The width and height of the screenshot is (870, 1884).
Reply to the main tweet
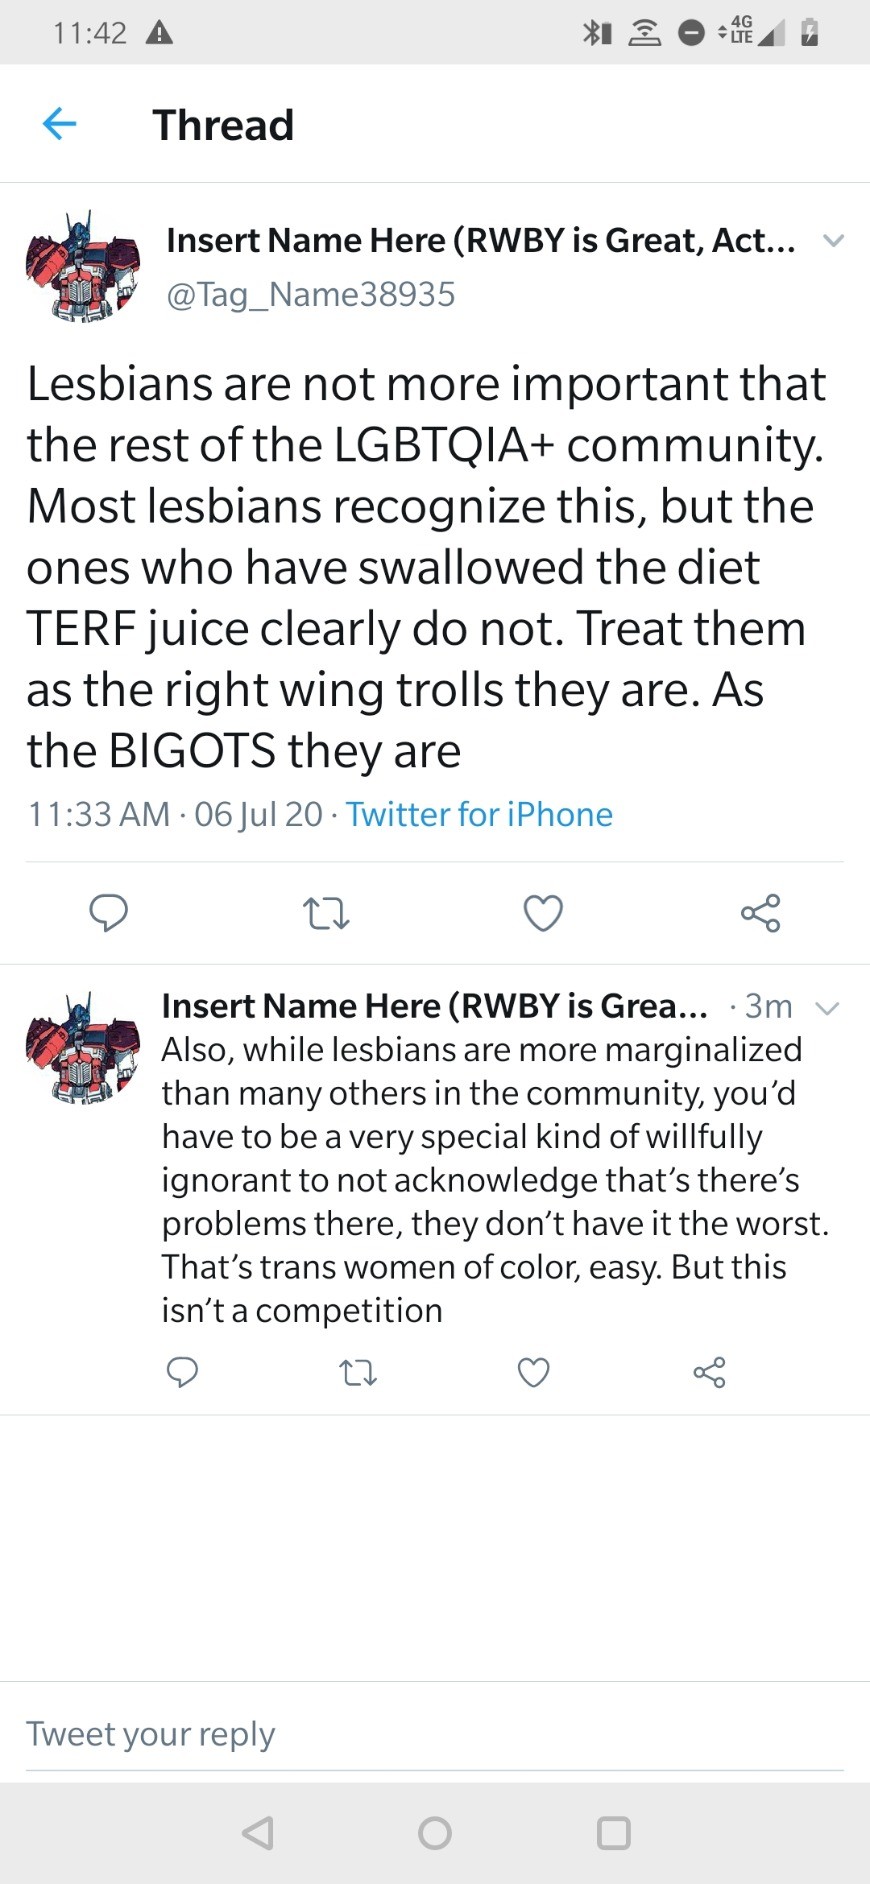[108, 913]
